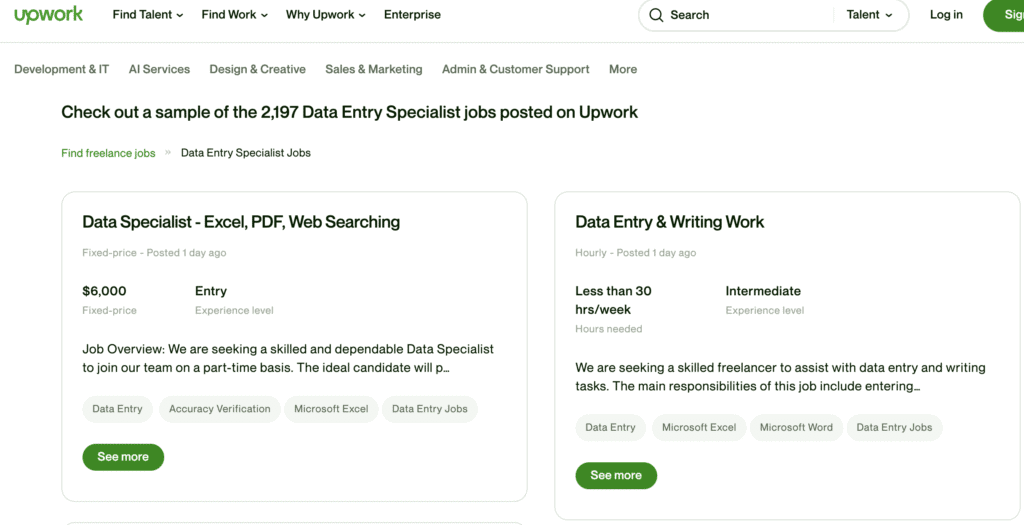The image size is (1024, 525).
Task: Select the AI Services category
Action: 159,69
